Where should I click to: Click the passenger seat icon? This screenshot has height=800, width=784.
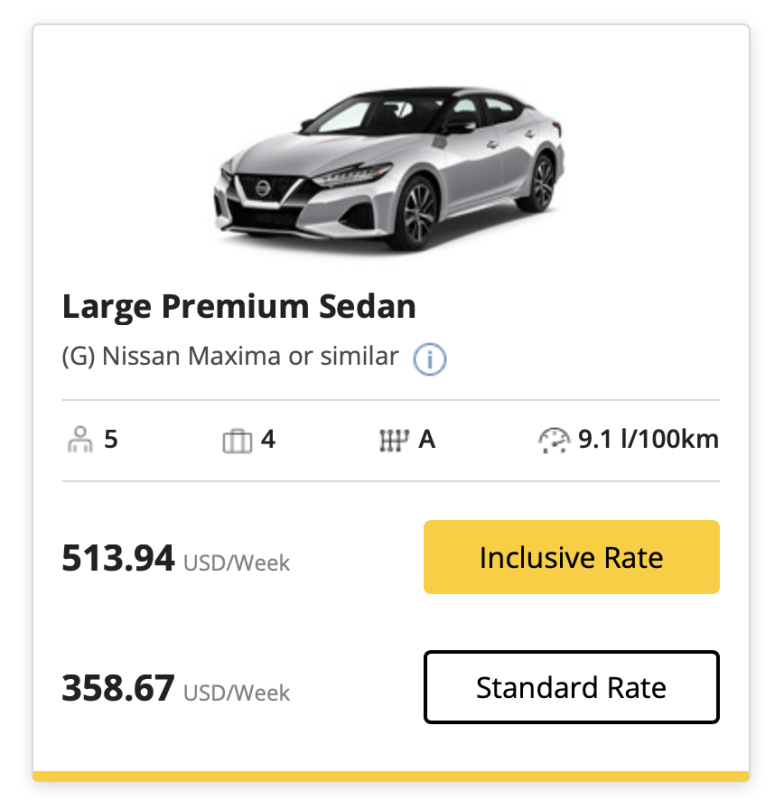pyautogui.click(x=77, y=440)
